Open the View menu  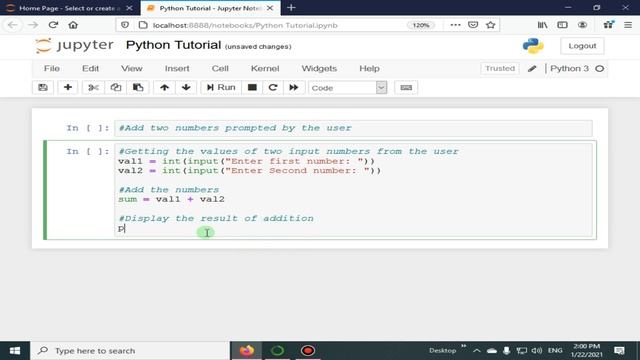pos(131,69)
